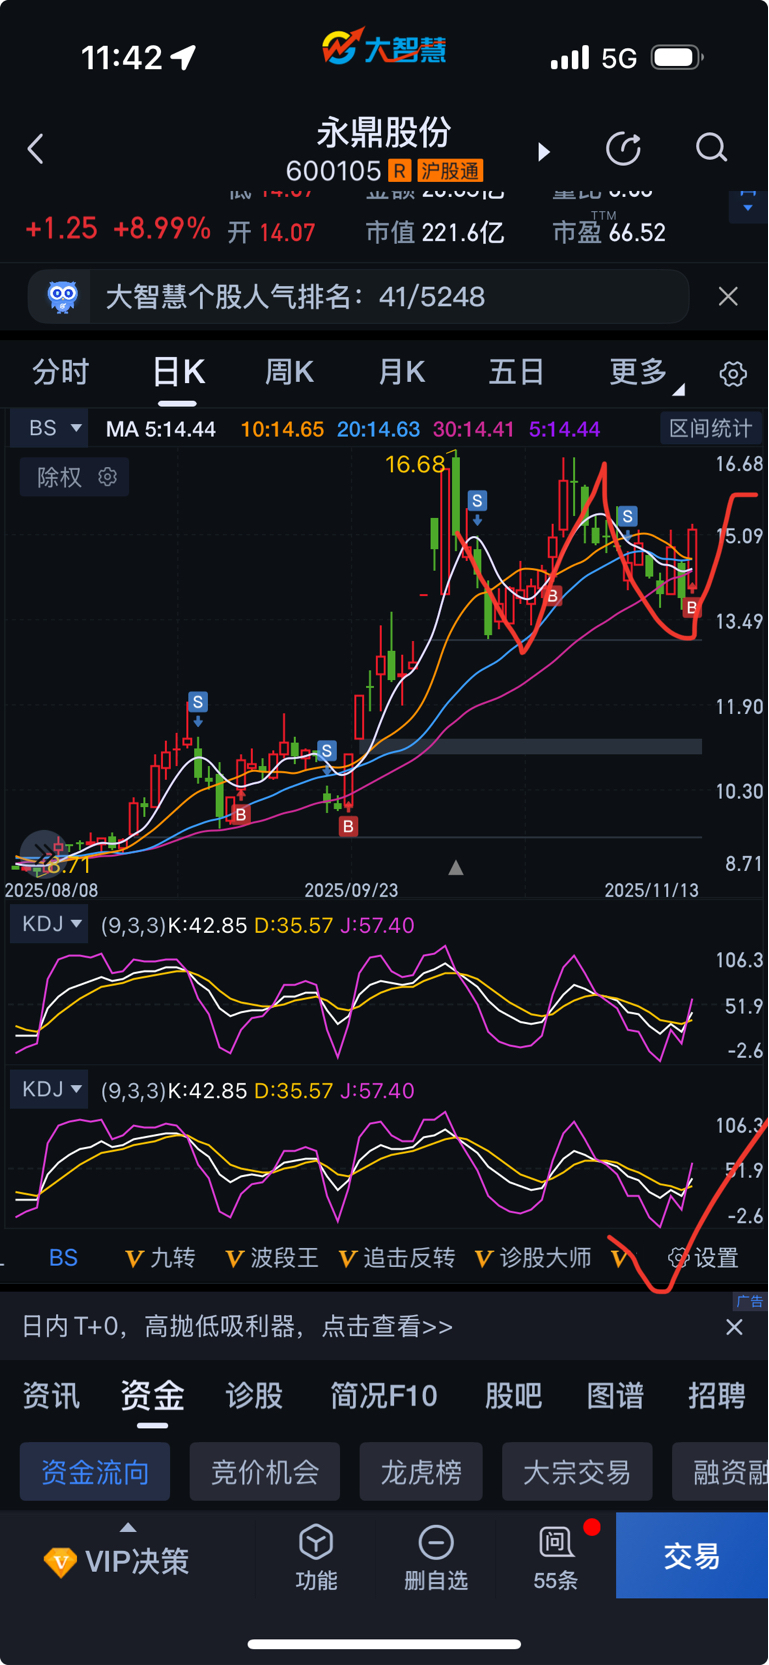Image resolution: width=769 pixels, height=1665 pixels.
Task: Enable the 九转 VIP indicator
Action: [x=160, y=1258]
